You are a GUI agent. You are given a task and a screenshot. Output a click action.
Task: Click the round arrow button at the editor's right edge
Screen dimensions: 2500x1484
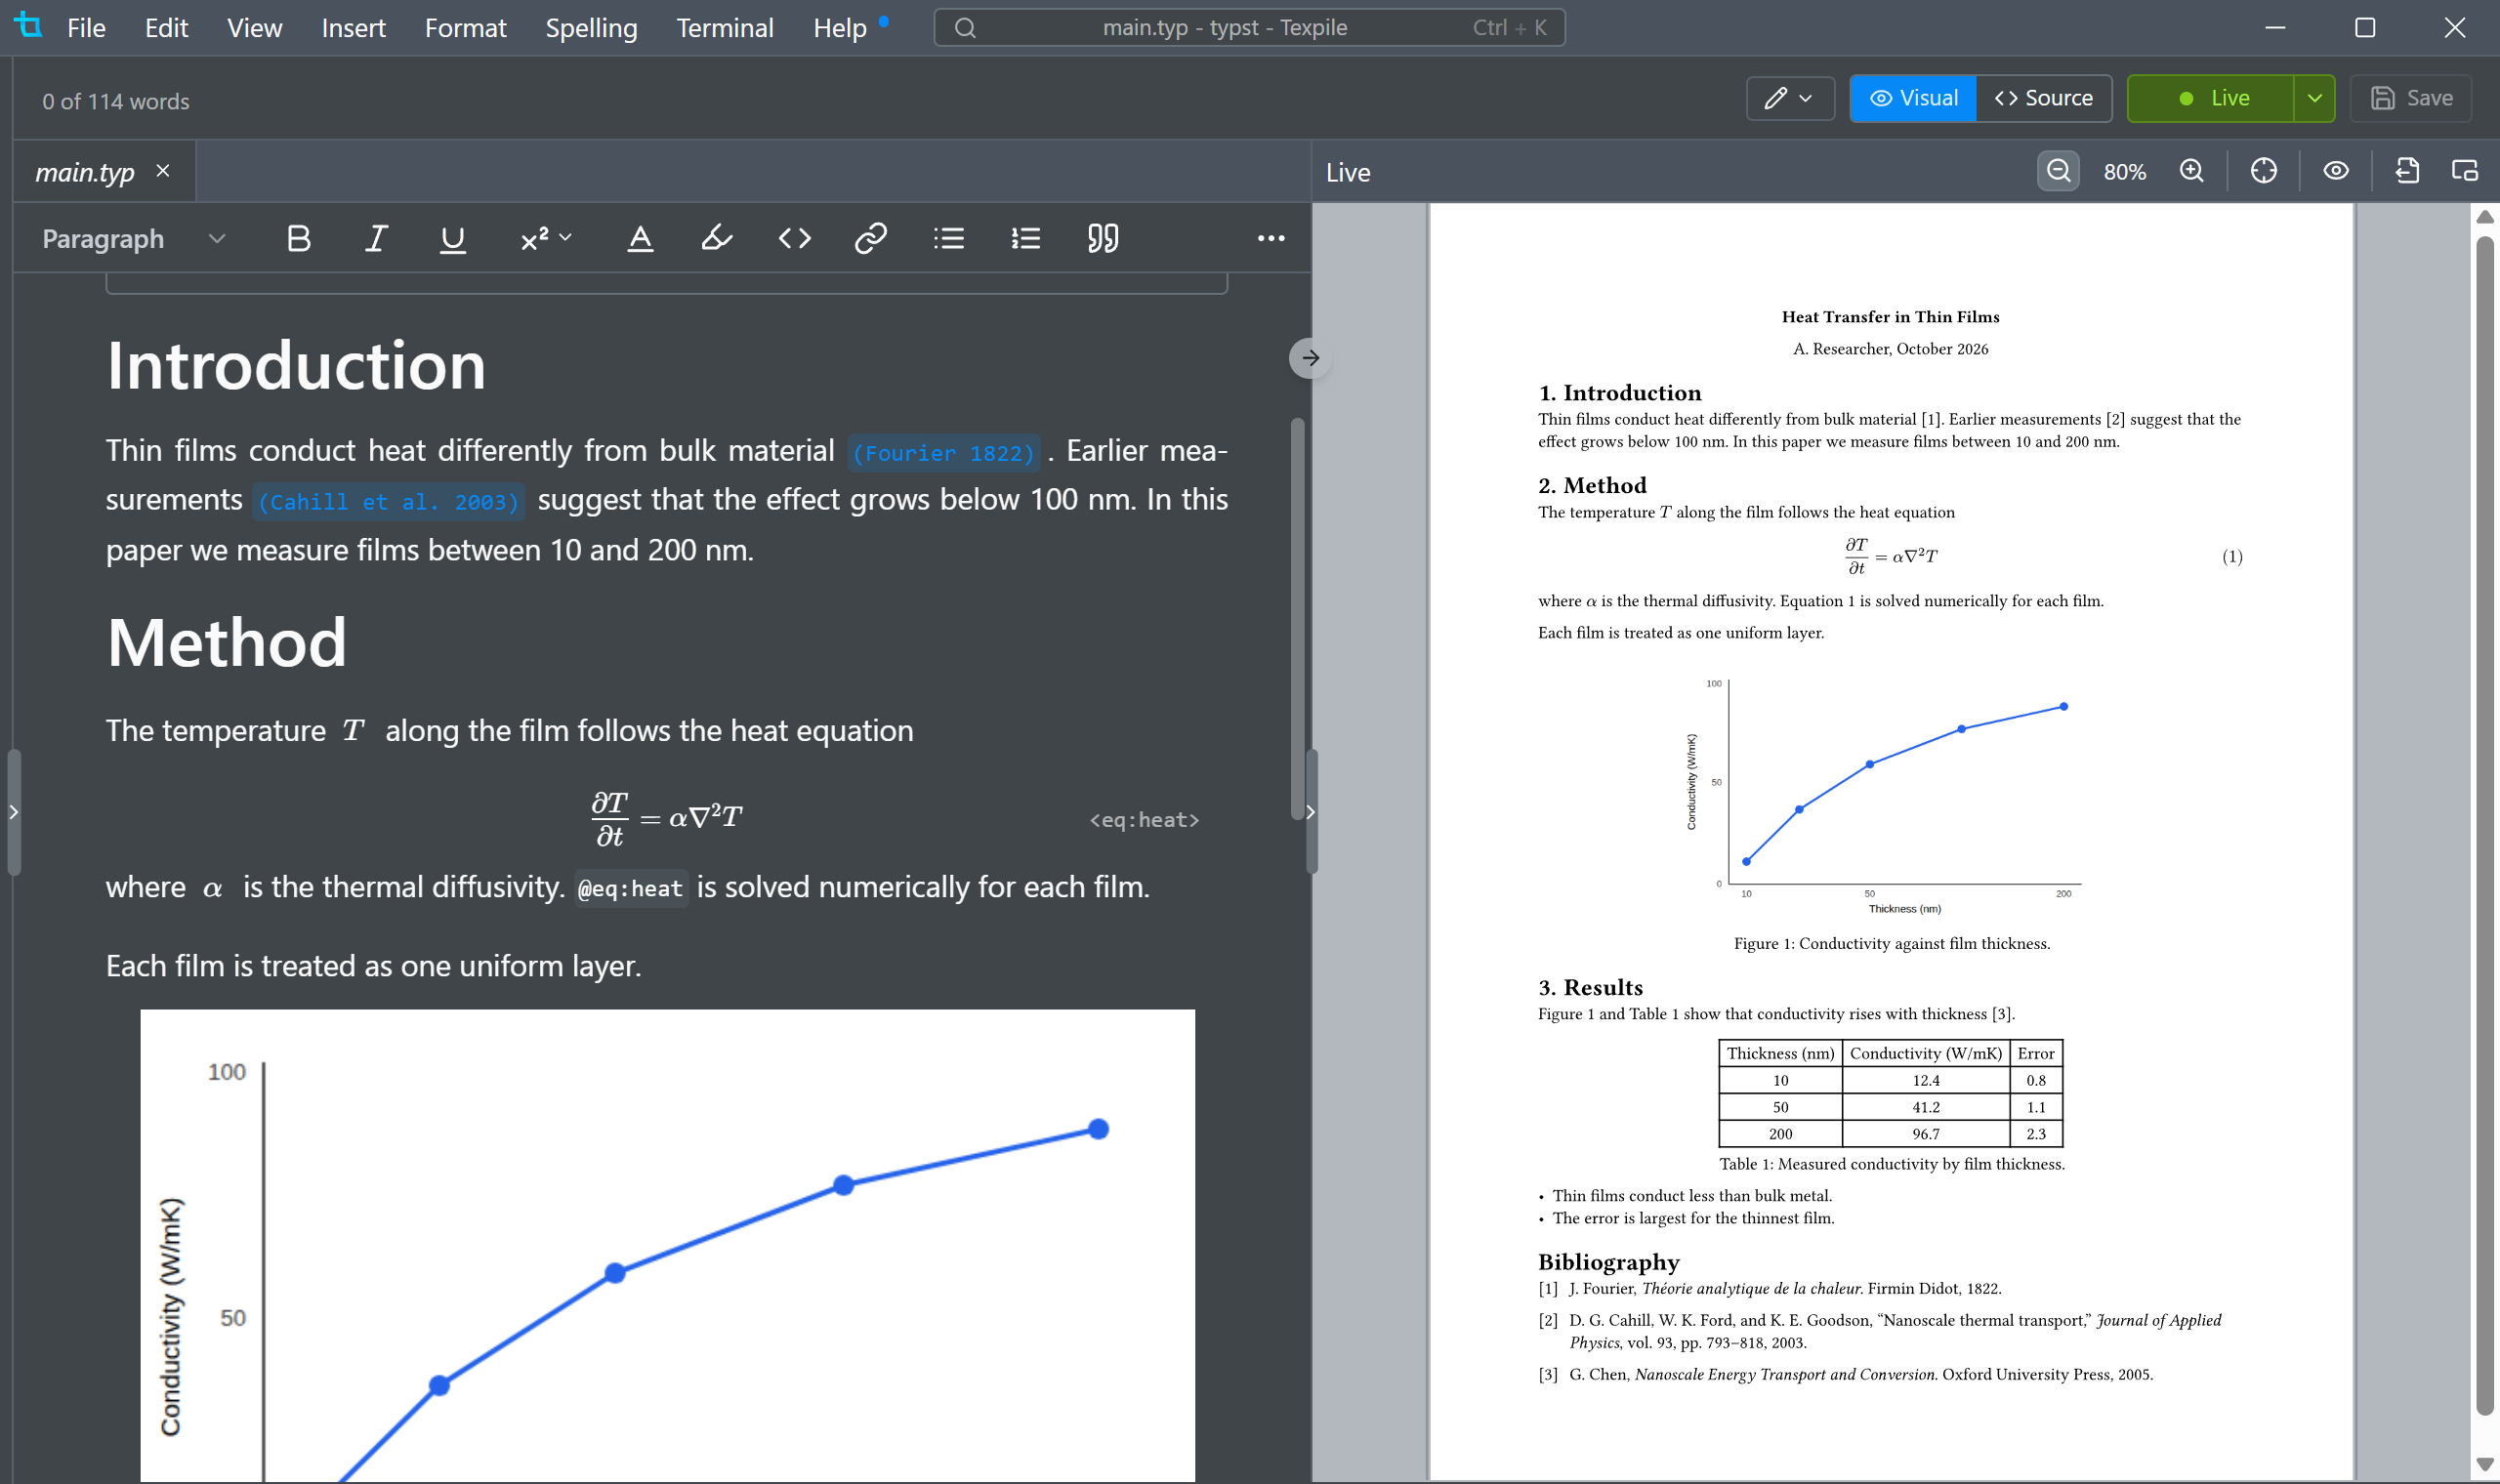click(1310, 358)
